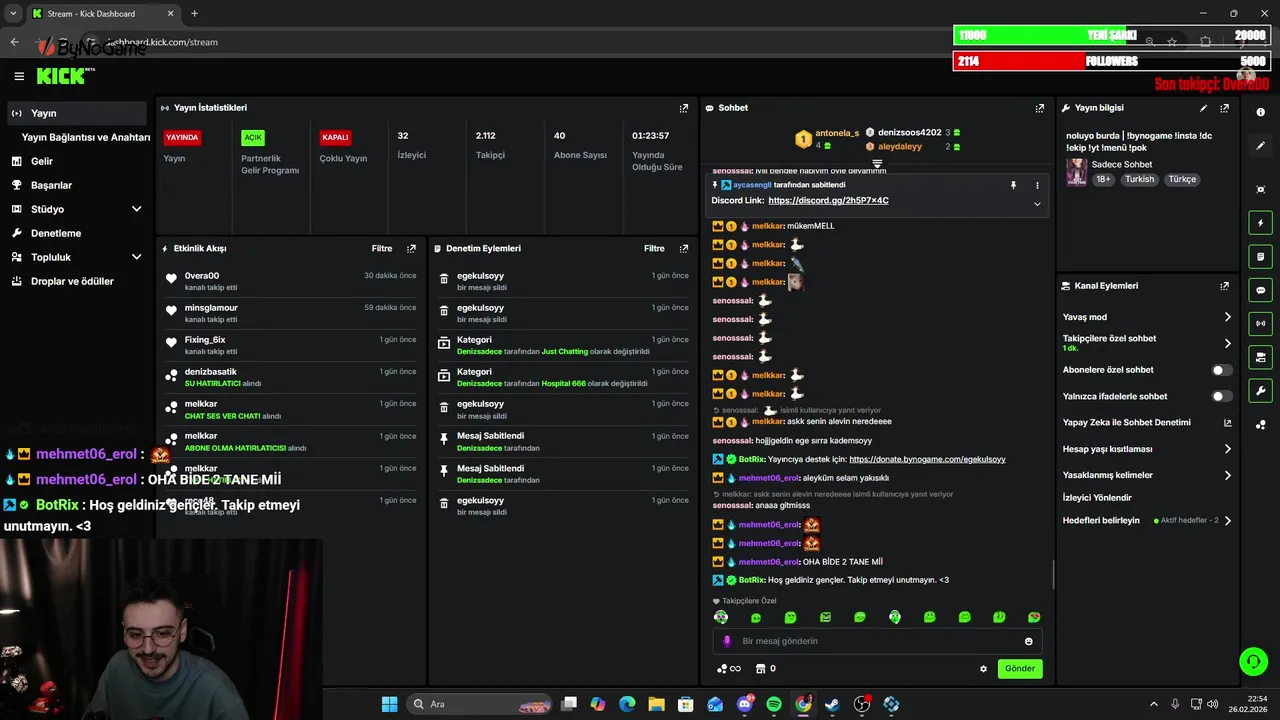Open chat settings gear icon
This screenshot has height=720, width=1280.
[983, 669]
